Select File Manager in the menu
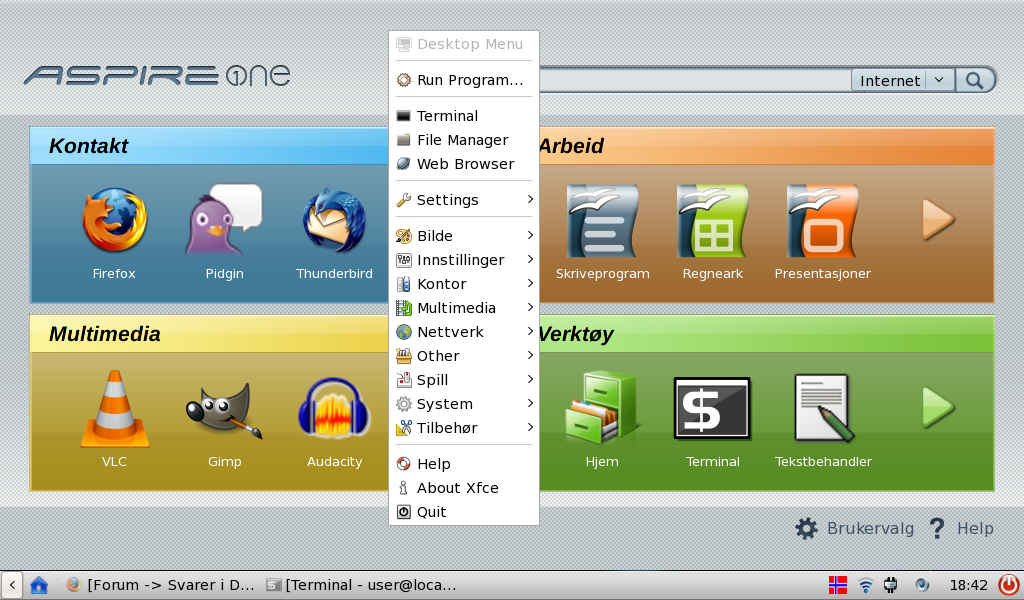1024x600 pixels. (x=464, y=140)
